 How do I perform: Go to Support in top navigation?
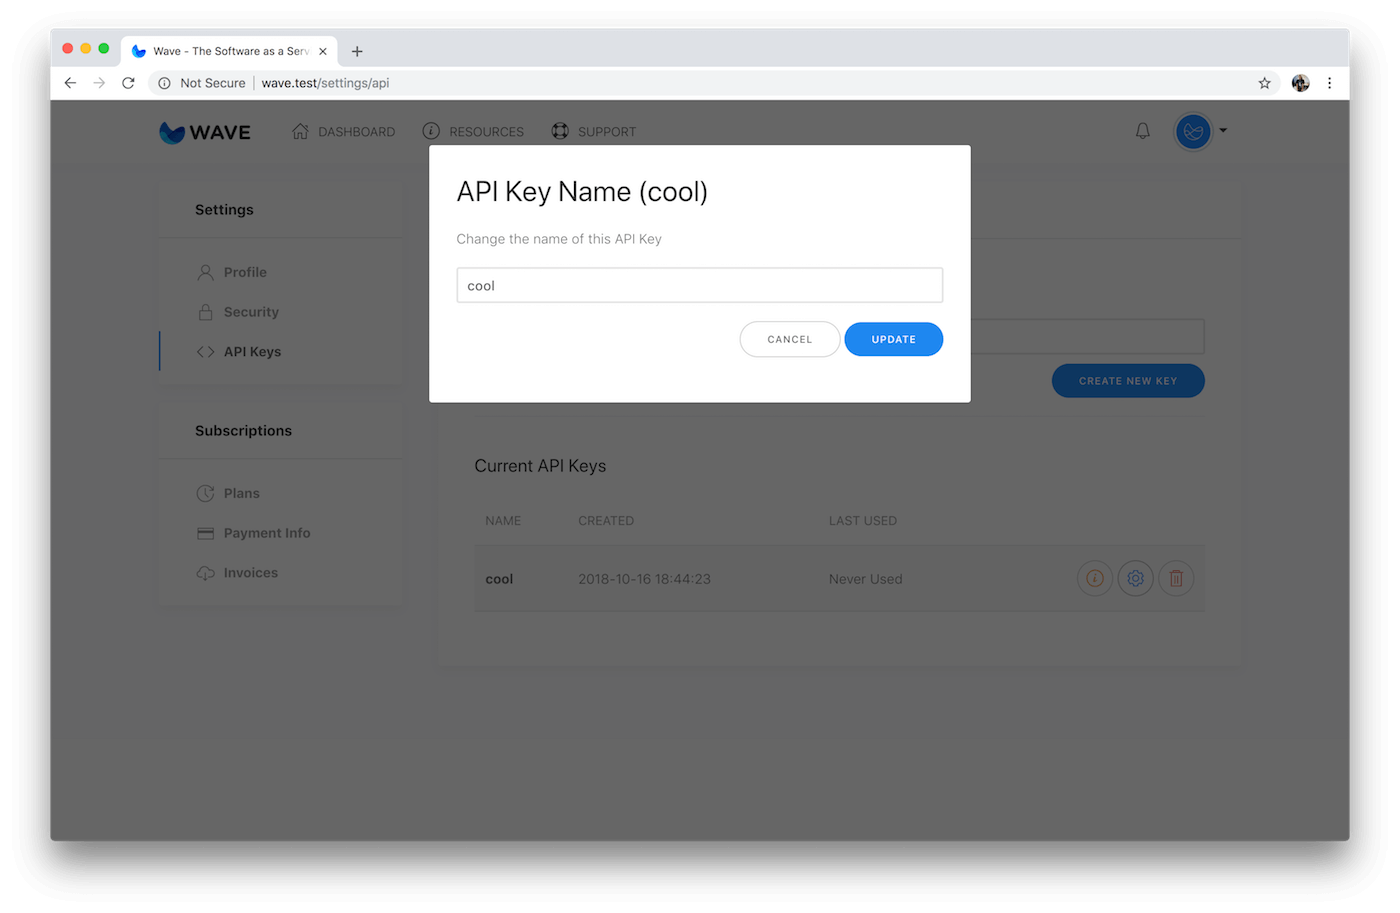pos(594,132)
